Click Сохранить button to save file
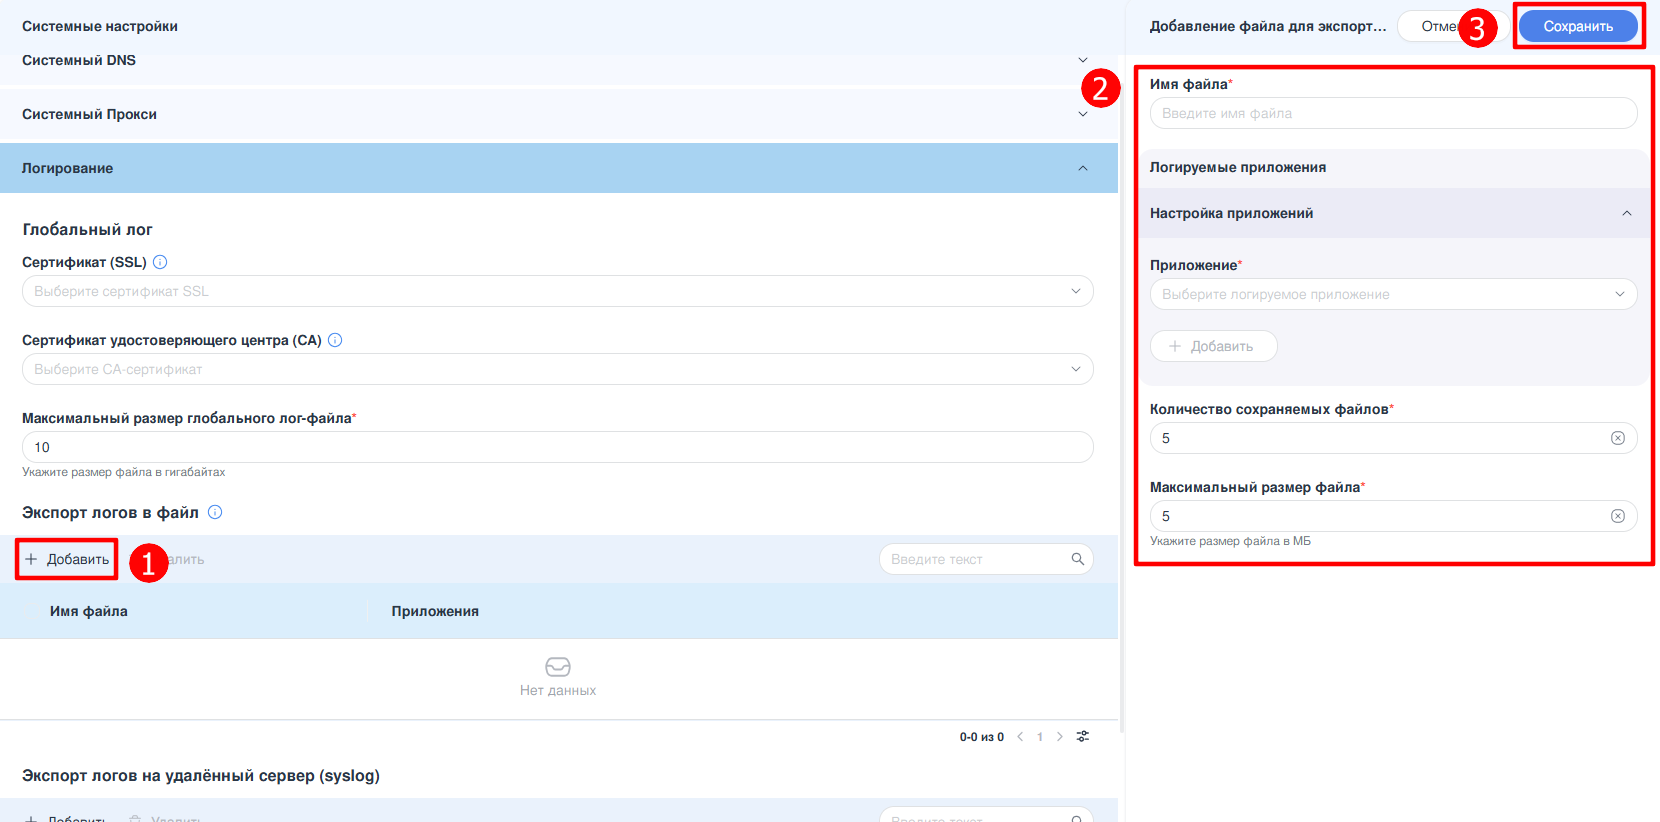The image size is (1660, 822). tap(1577, 26)
